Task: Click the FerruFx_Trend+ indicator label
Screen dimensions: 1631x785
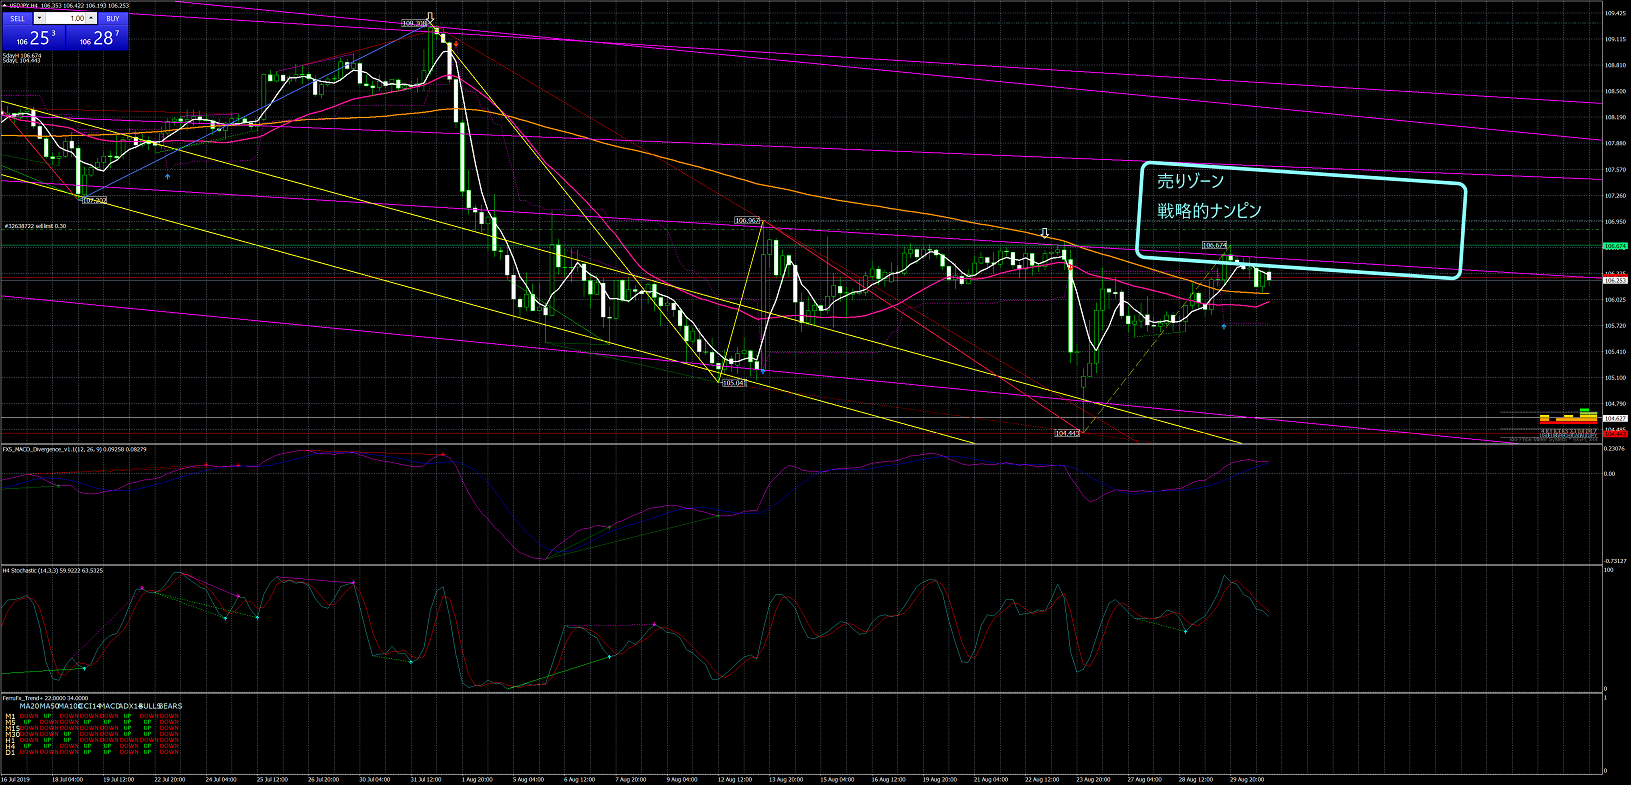Action: click(45, 698)
